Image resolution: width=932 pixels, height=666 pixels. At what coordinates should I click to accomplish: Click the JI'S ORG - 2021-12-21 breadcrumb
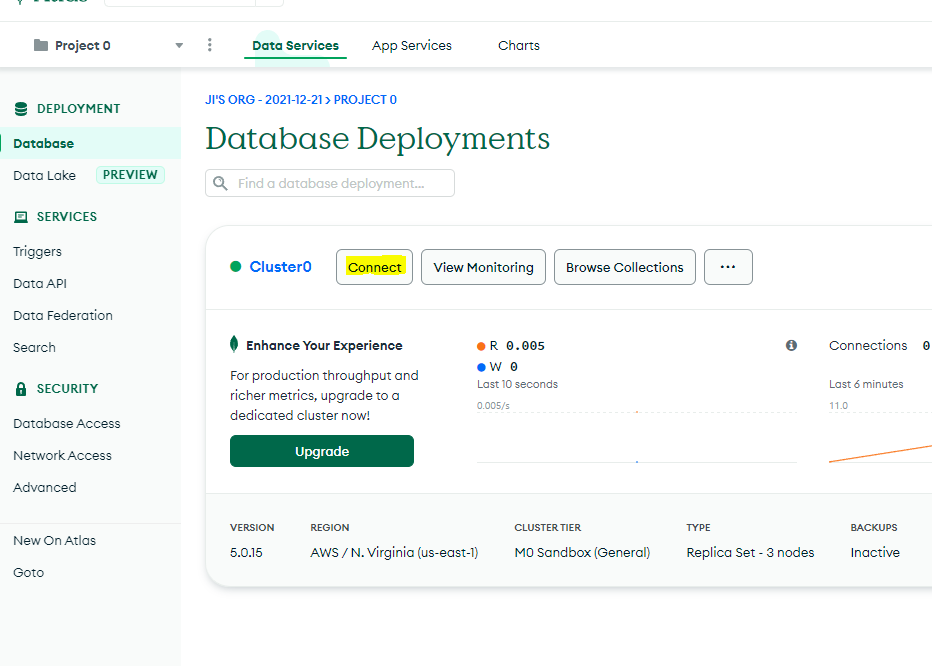[x=263, y=100]
